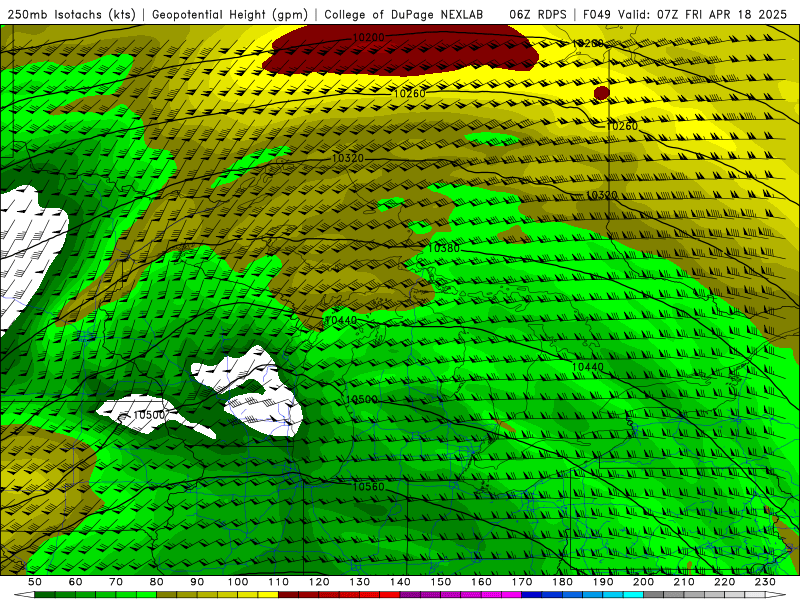The height and width of the screenshot is (600, 800).
Task: Click the '120' label on the color scale
Action: (x=319, y=582)
